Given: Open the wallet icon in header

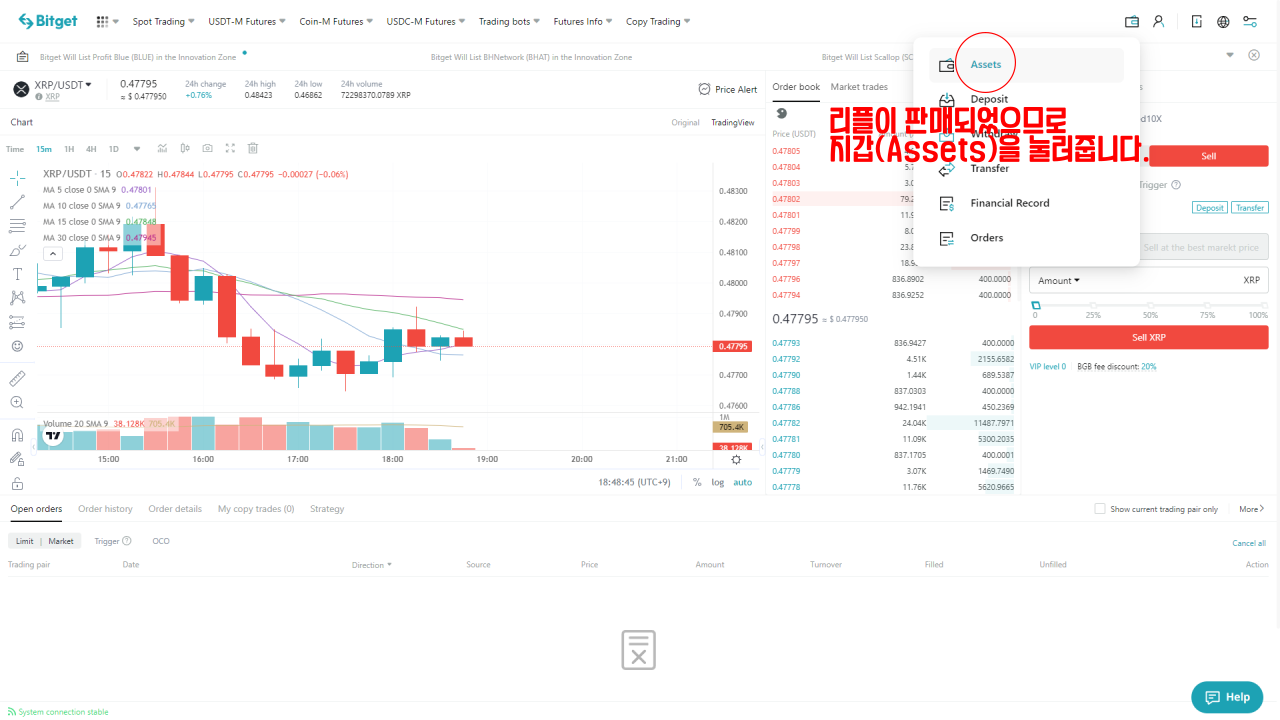Looking at the screenshot, I should pos(1132,21).
